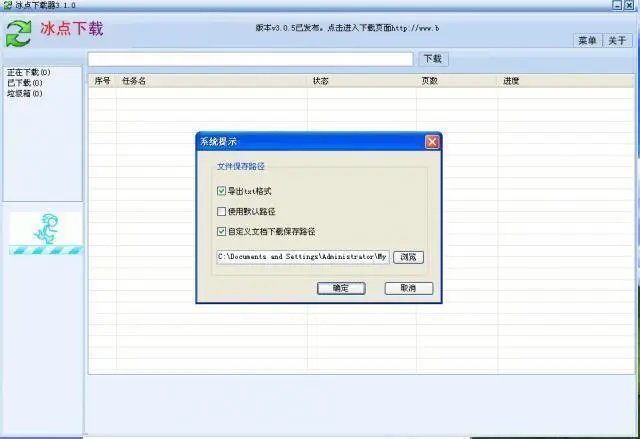This screenshot has height=439, width=640.
Task: Select 已下载 (0) in sidebar
Action: coord(24,83)
